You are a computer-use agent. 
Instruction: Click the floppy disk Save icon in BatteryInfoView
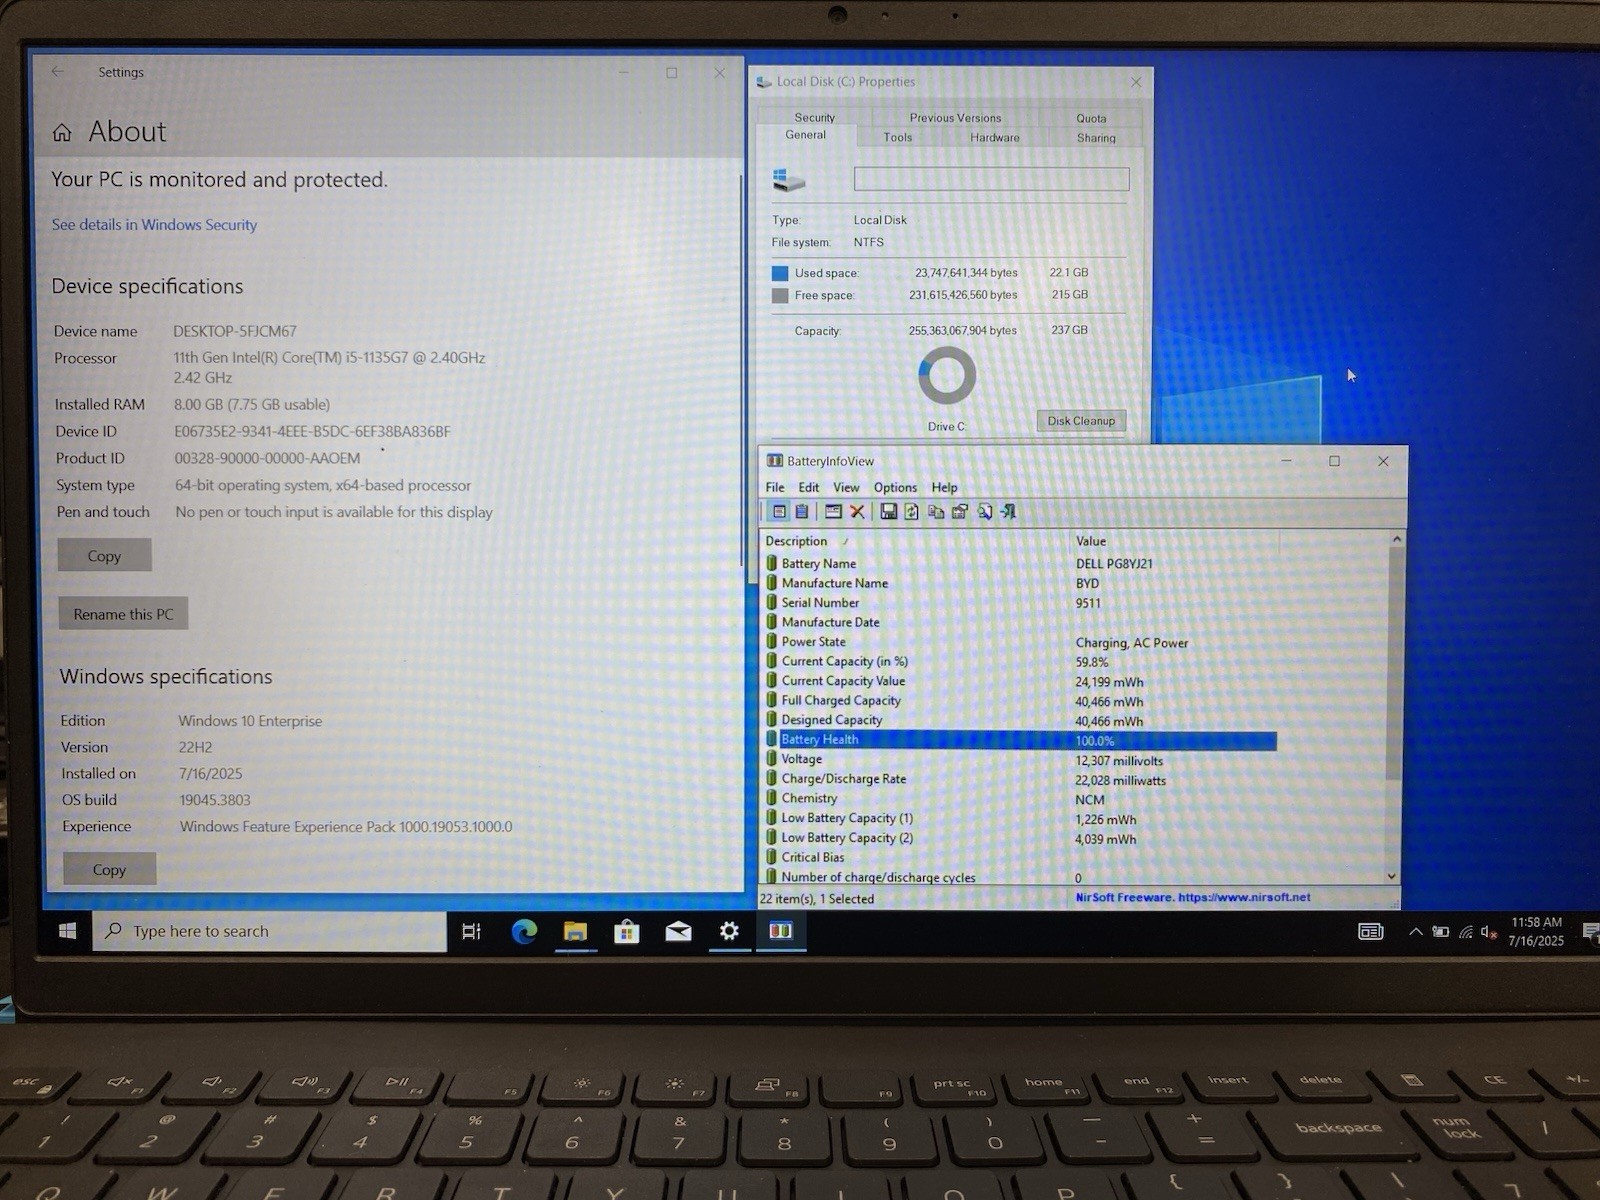pos(888,512)
